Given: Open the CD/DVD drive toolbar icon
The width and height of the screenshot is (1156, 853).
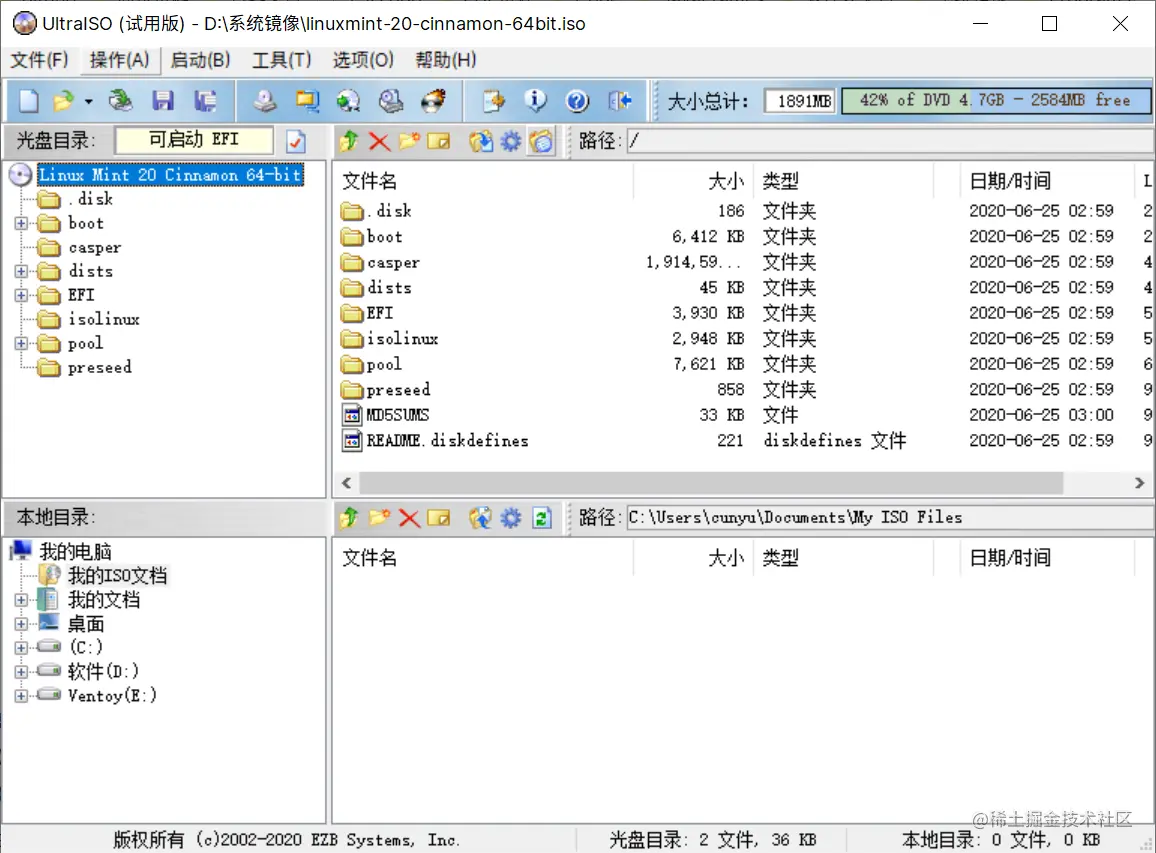Looking at the screenshot, I should (x=120, y=100).
